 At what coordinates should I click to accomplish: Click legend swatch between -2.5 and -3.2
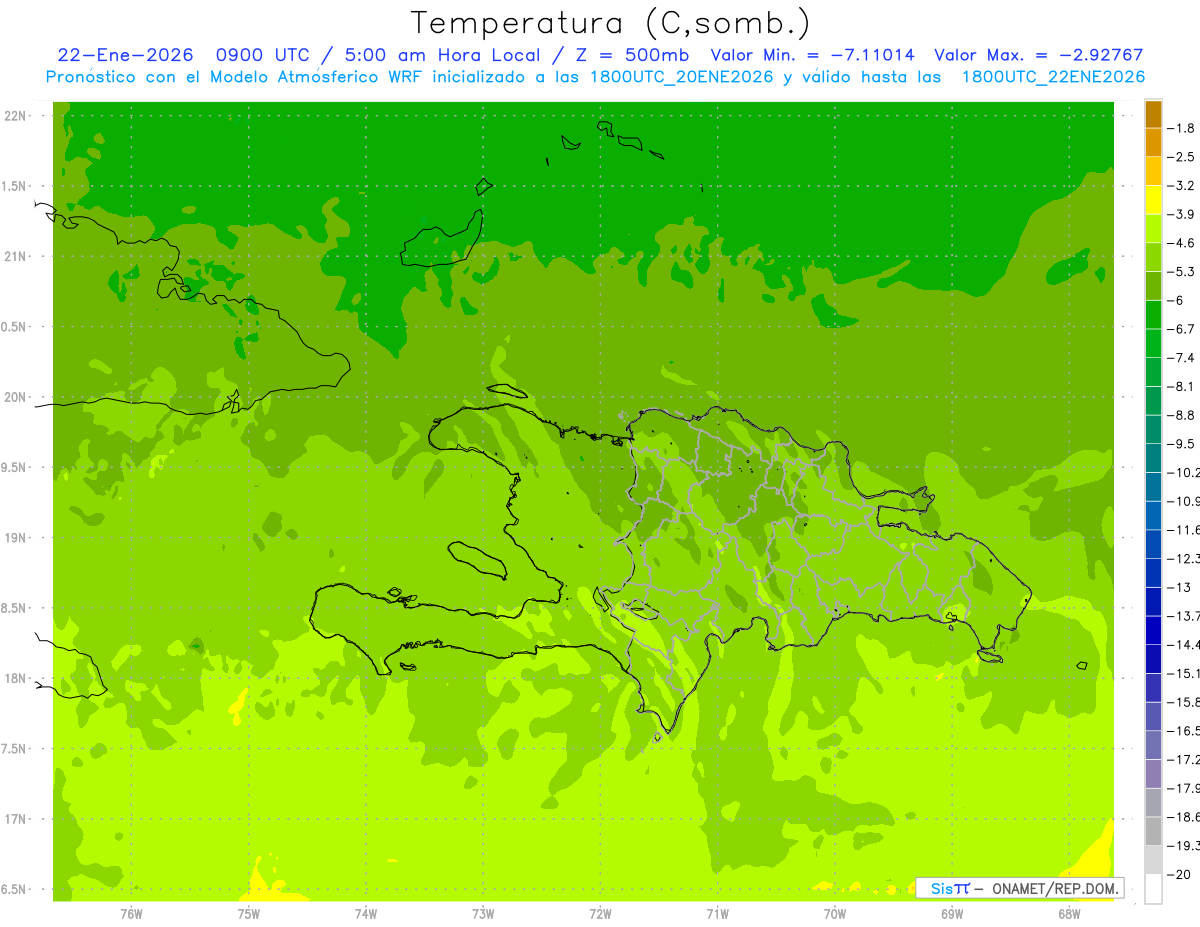coord(1154,171)
